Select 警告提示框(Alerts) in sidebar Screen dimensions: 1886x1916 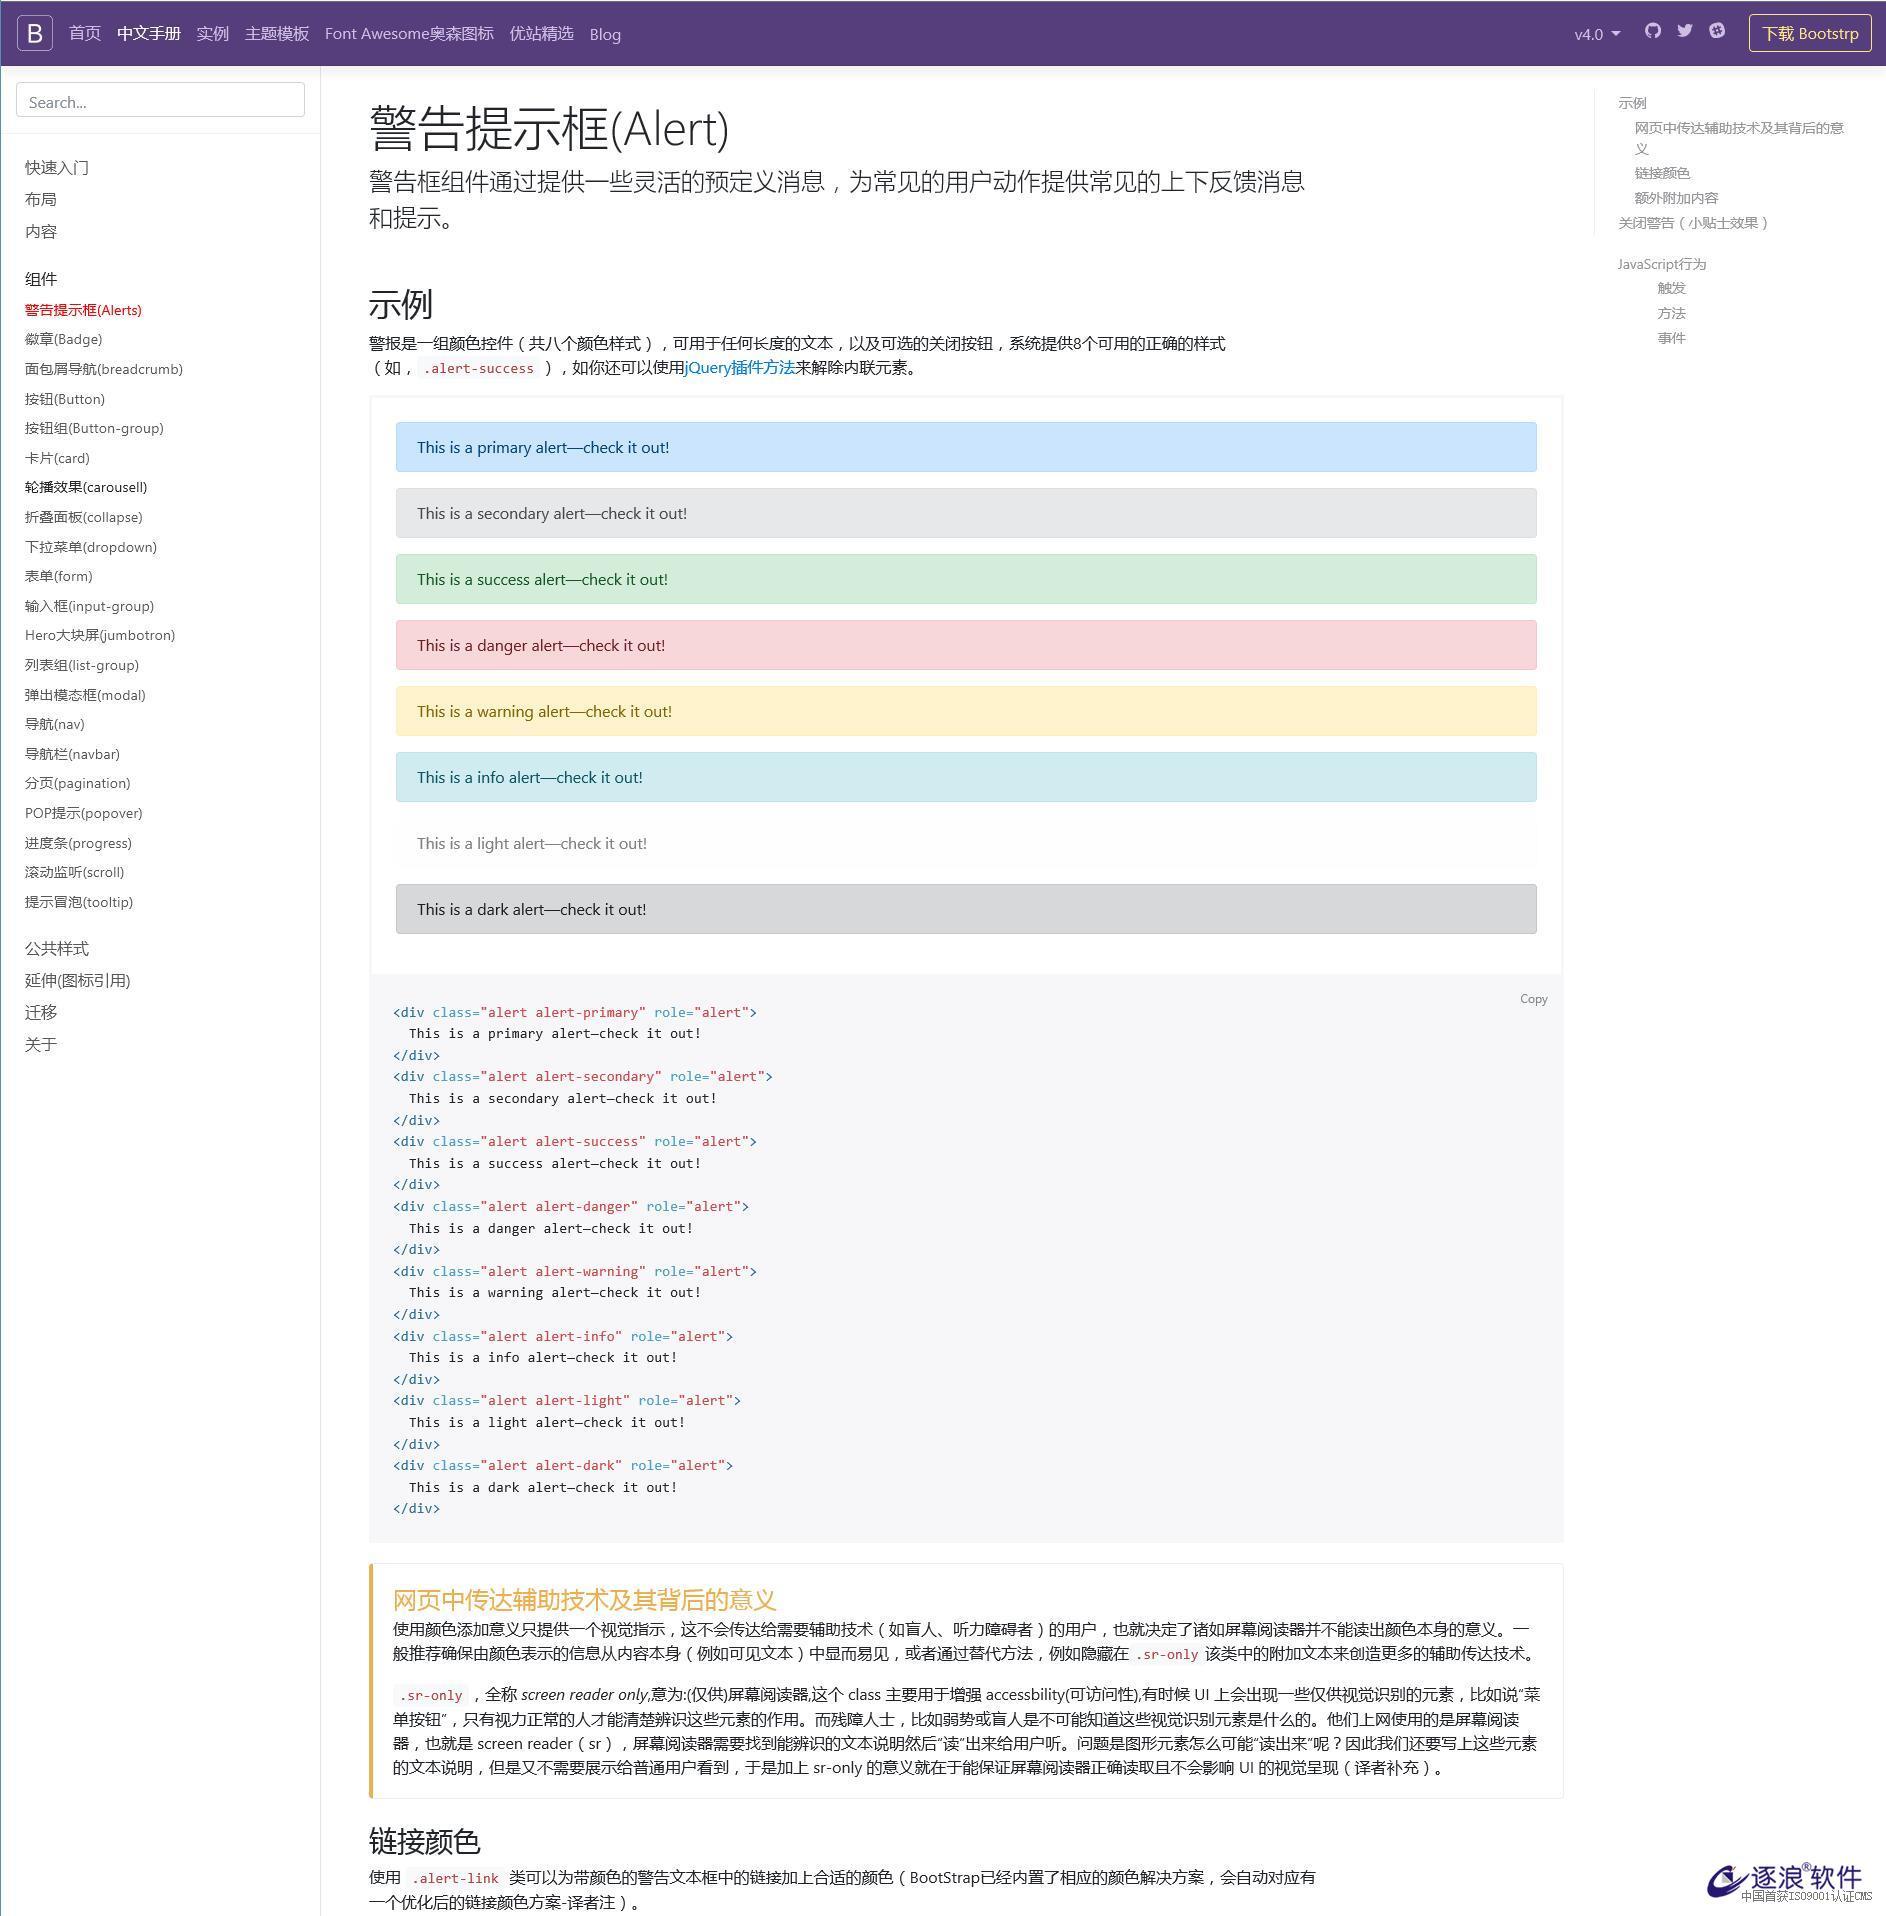pyautogui.click(x=83, y=310)
